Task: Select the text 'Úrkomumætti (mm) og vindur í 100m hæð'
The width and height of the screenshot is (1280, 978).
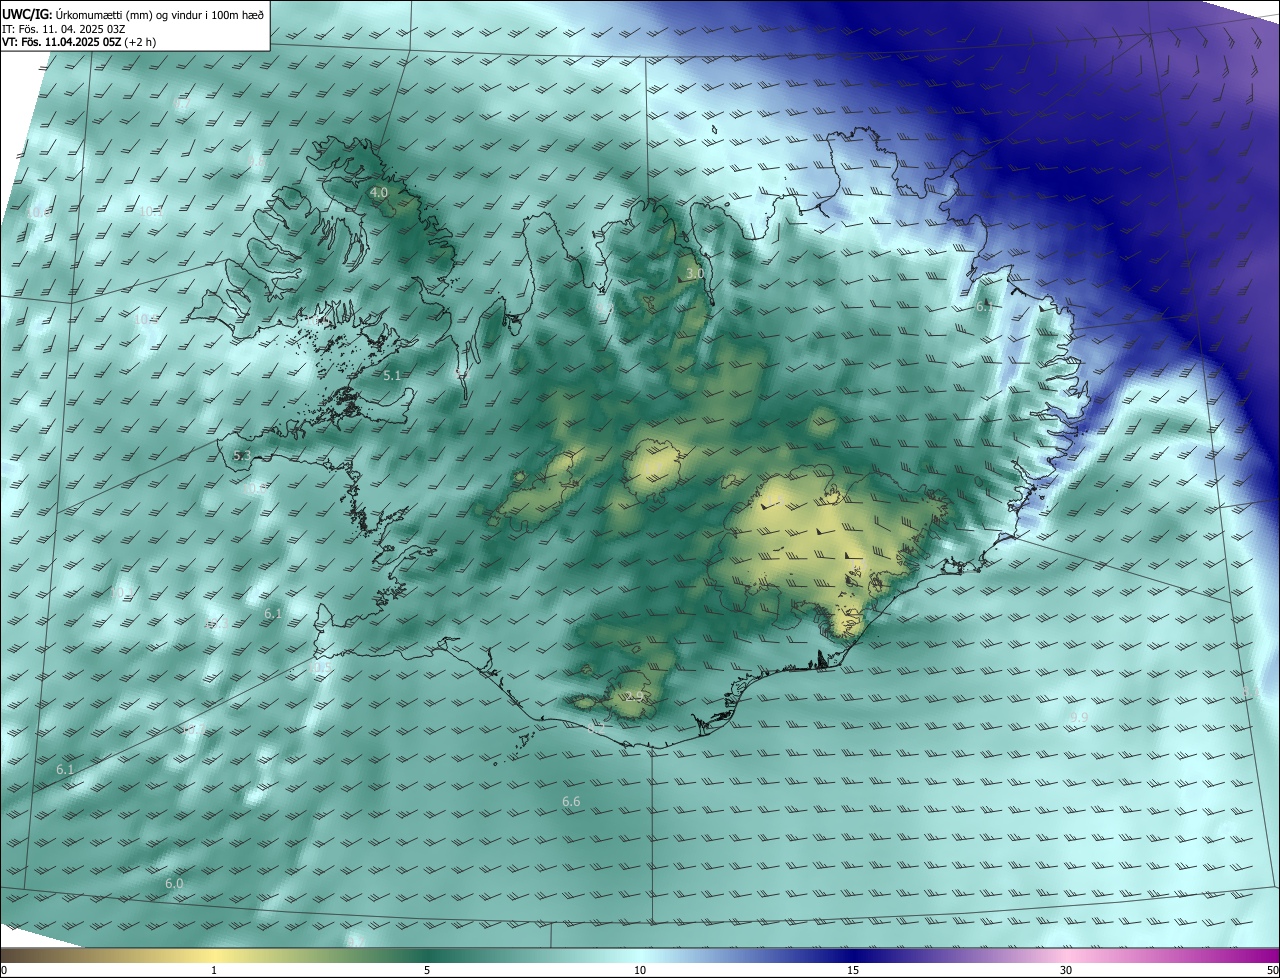Action: (159, 14)
